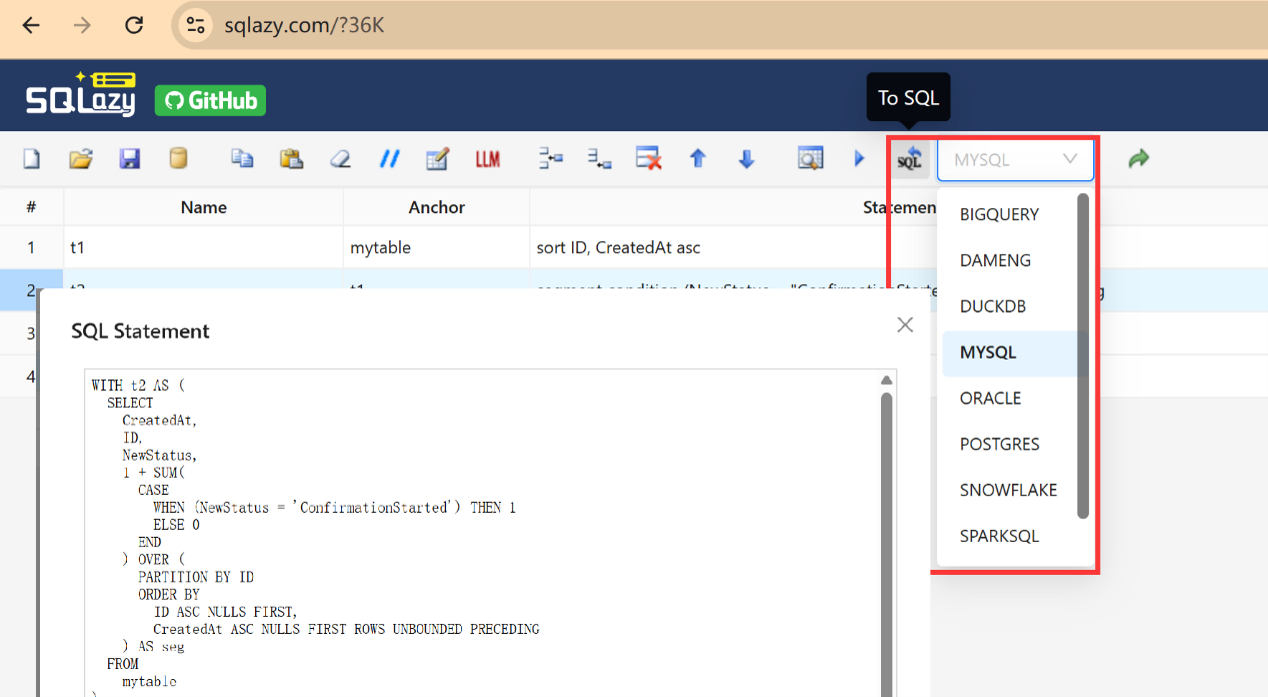Open the edit note pencil icon
Image resolution: width=1268 pixels, height=697 pixels.
tap(437, 159)
